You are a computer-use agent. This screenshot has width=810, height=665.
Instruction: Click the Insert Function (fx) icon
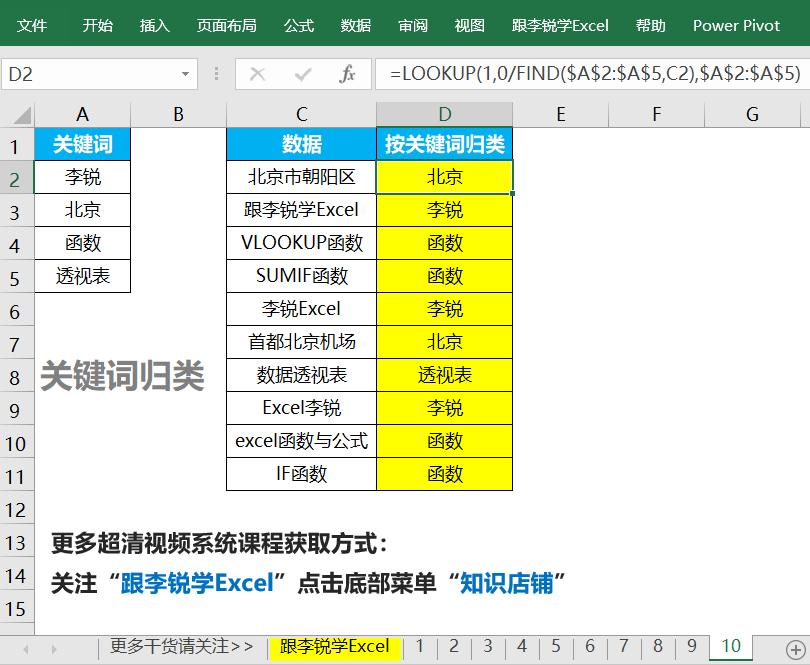point(348,74)
